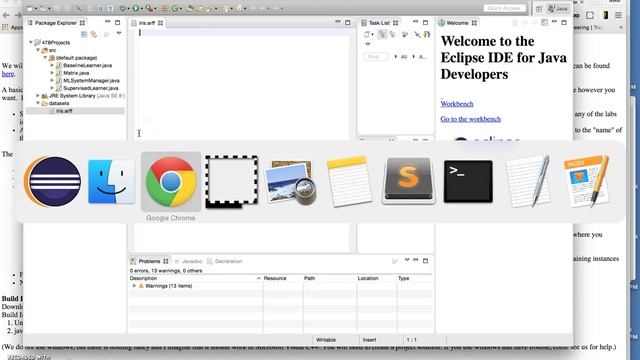Viewport: 640px width, 360px height.
Task: Select Sublime Text in the app switcher
Action: 408,181
